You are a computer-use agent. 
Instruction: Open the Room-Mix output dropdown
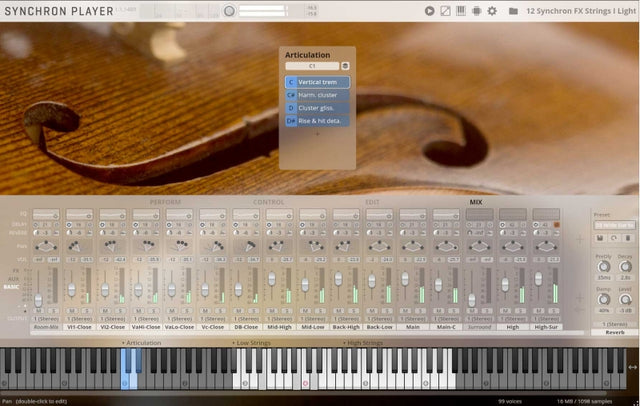45,318
